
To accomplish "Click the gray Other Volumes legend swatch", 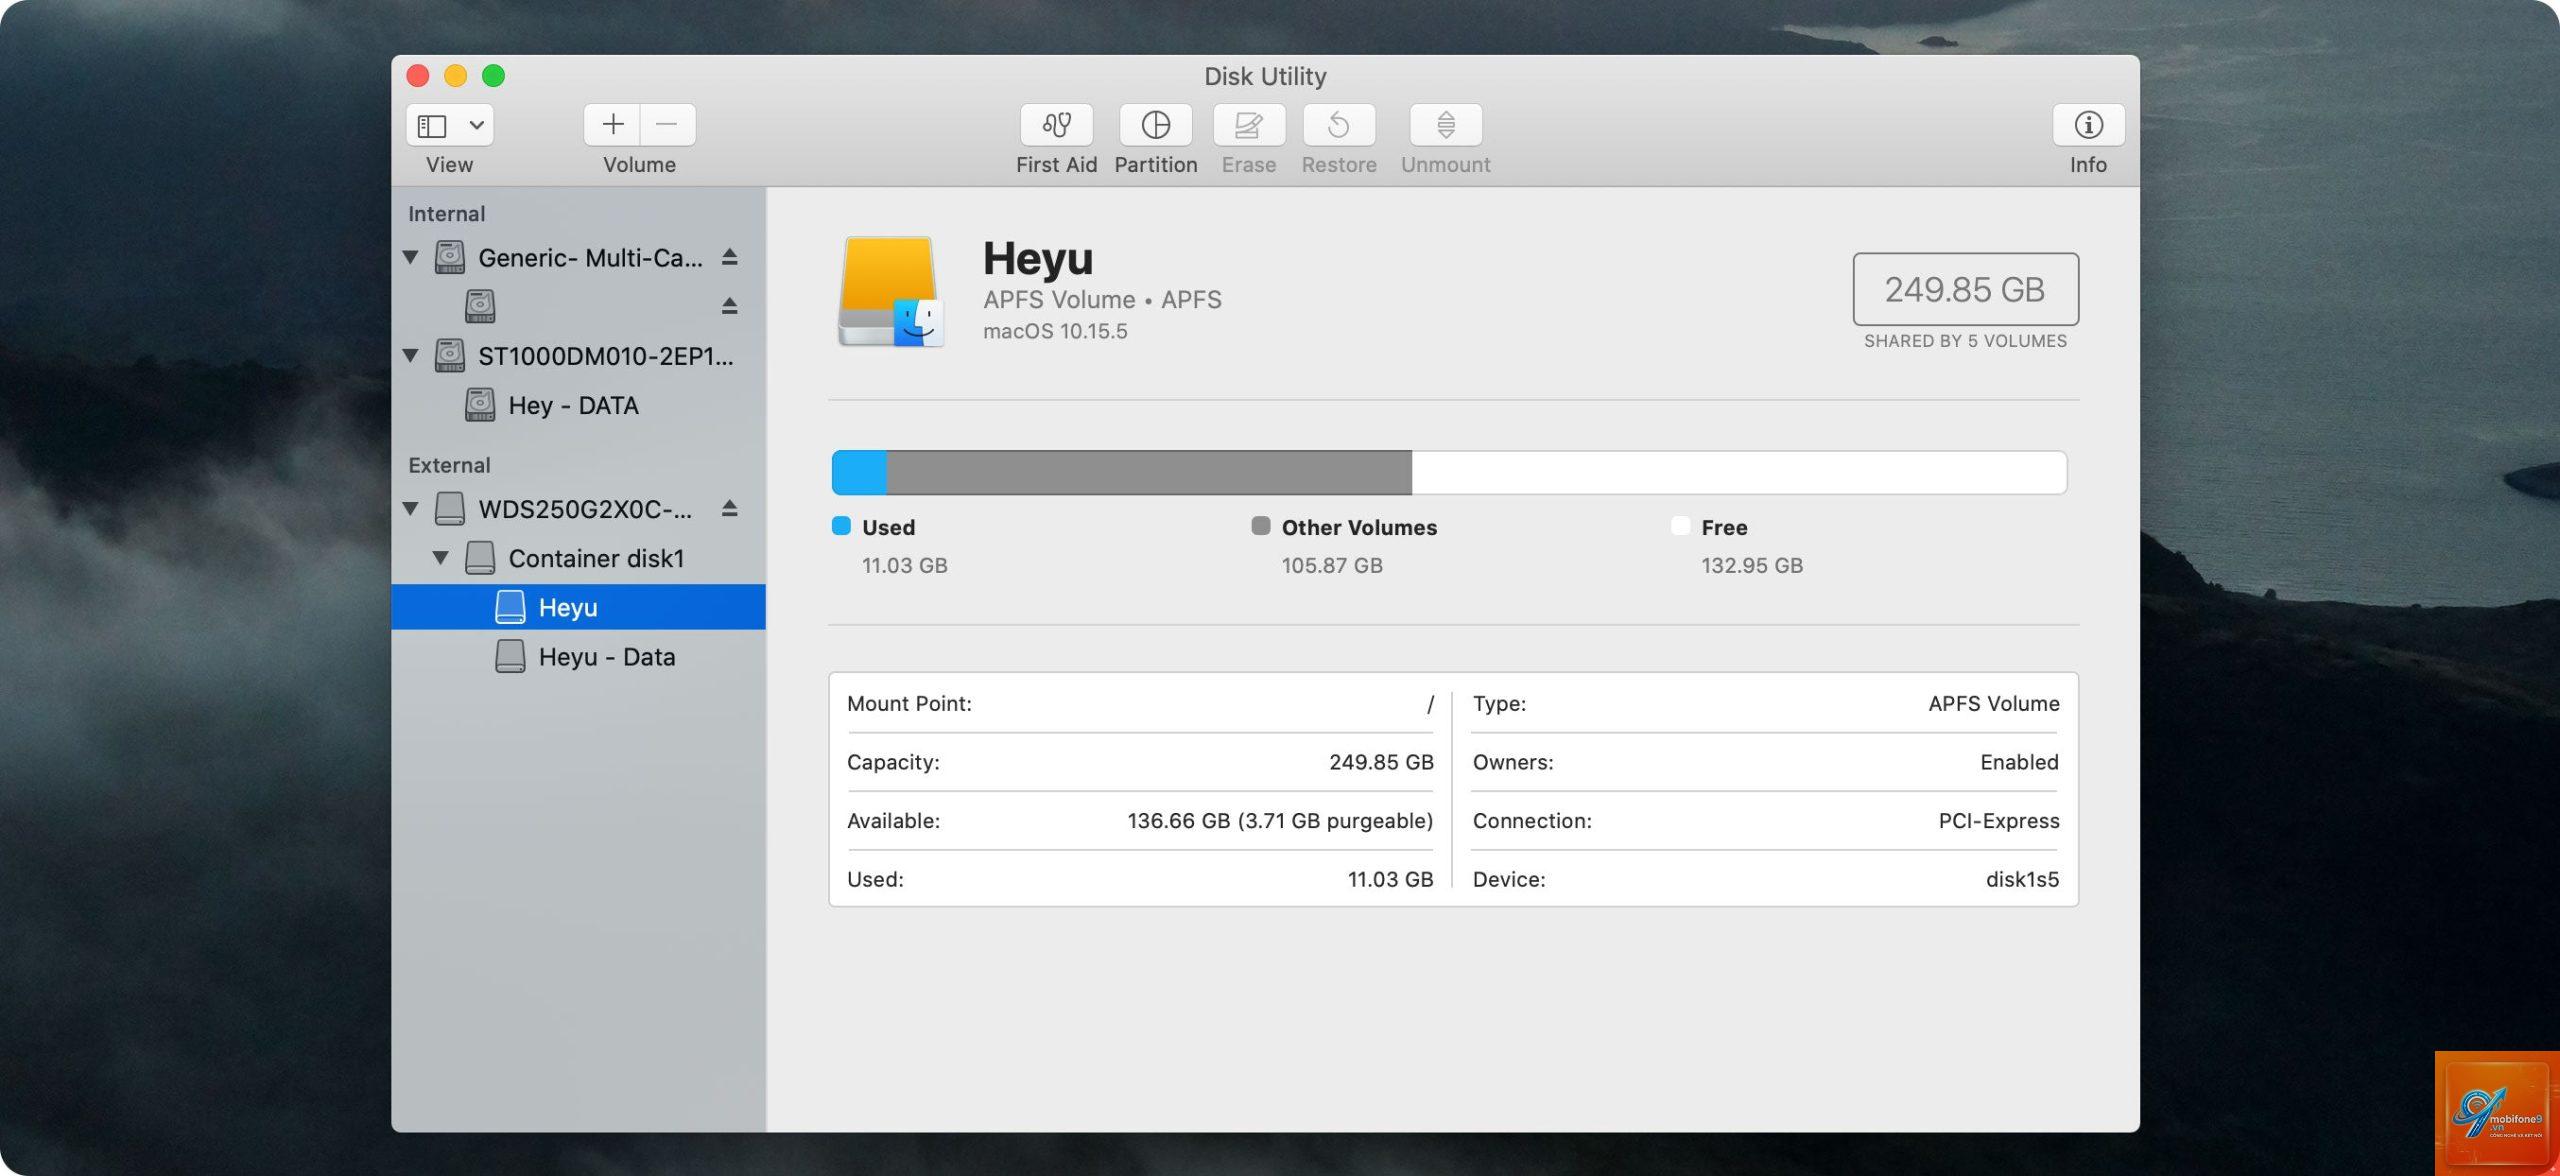I will pos(1261,526).
